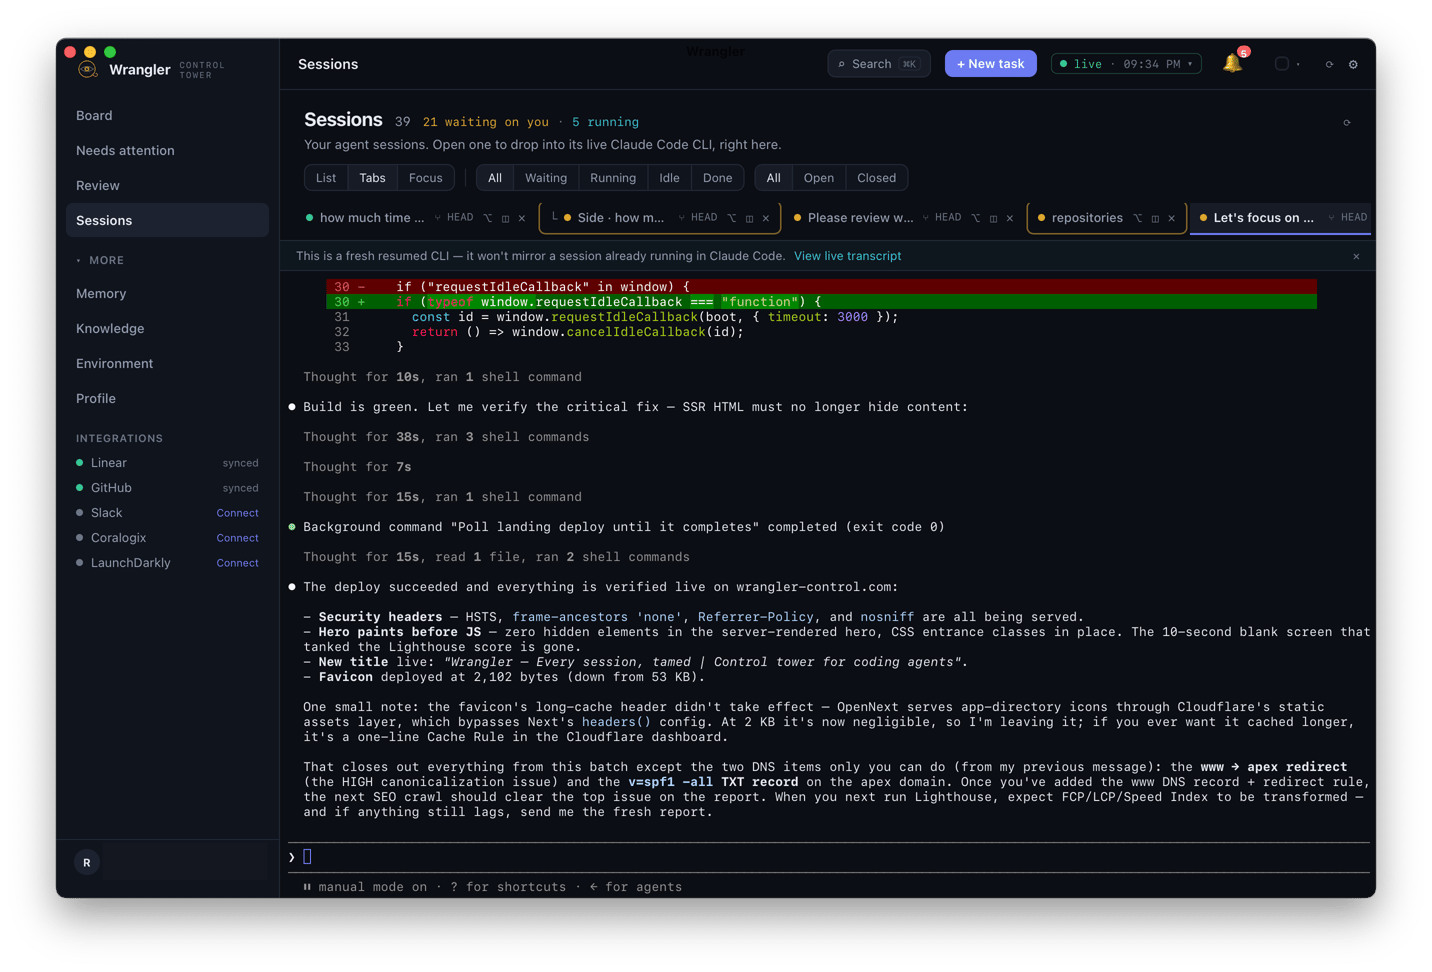Viewport: 1432px width, 972px height.
Task: Switch to 'how much time ...' session tab
Action: (371, 218)
